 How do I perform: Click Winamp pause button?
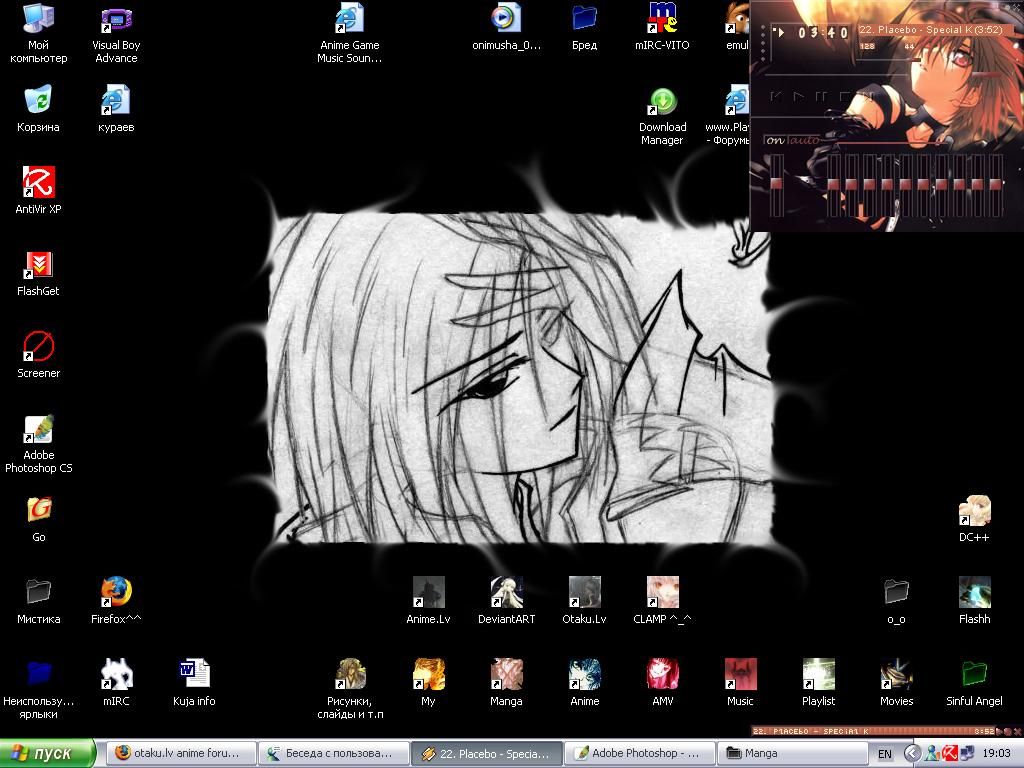pos(820,97)
